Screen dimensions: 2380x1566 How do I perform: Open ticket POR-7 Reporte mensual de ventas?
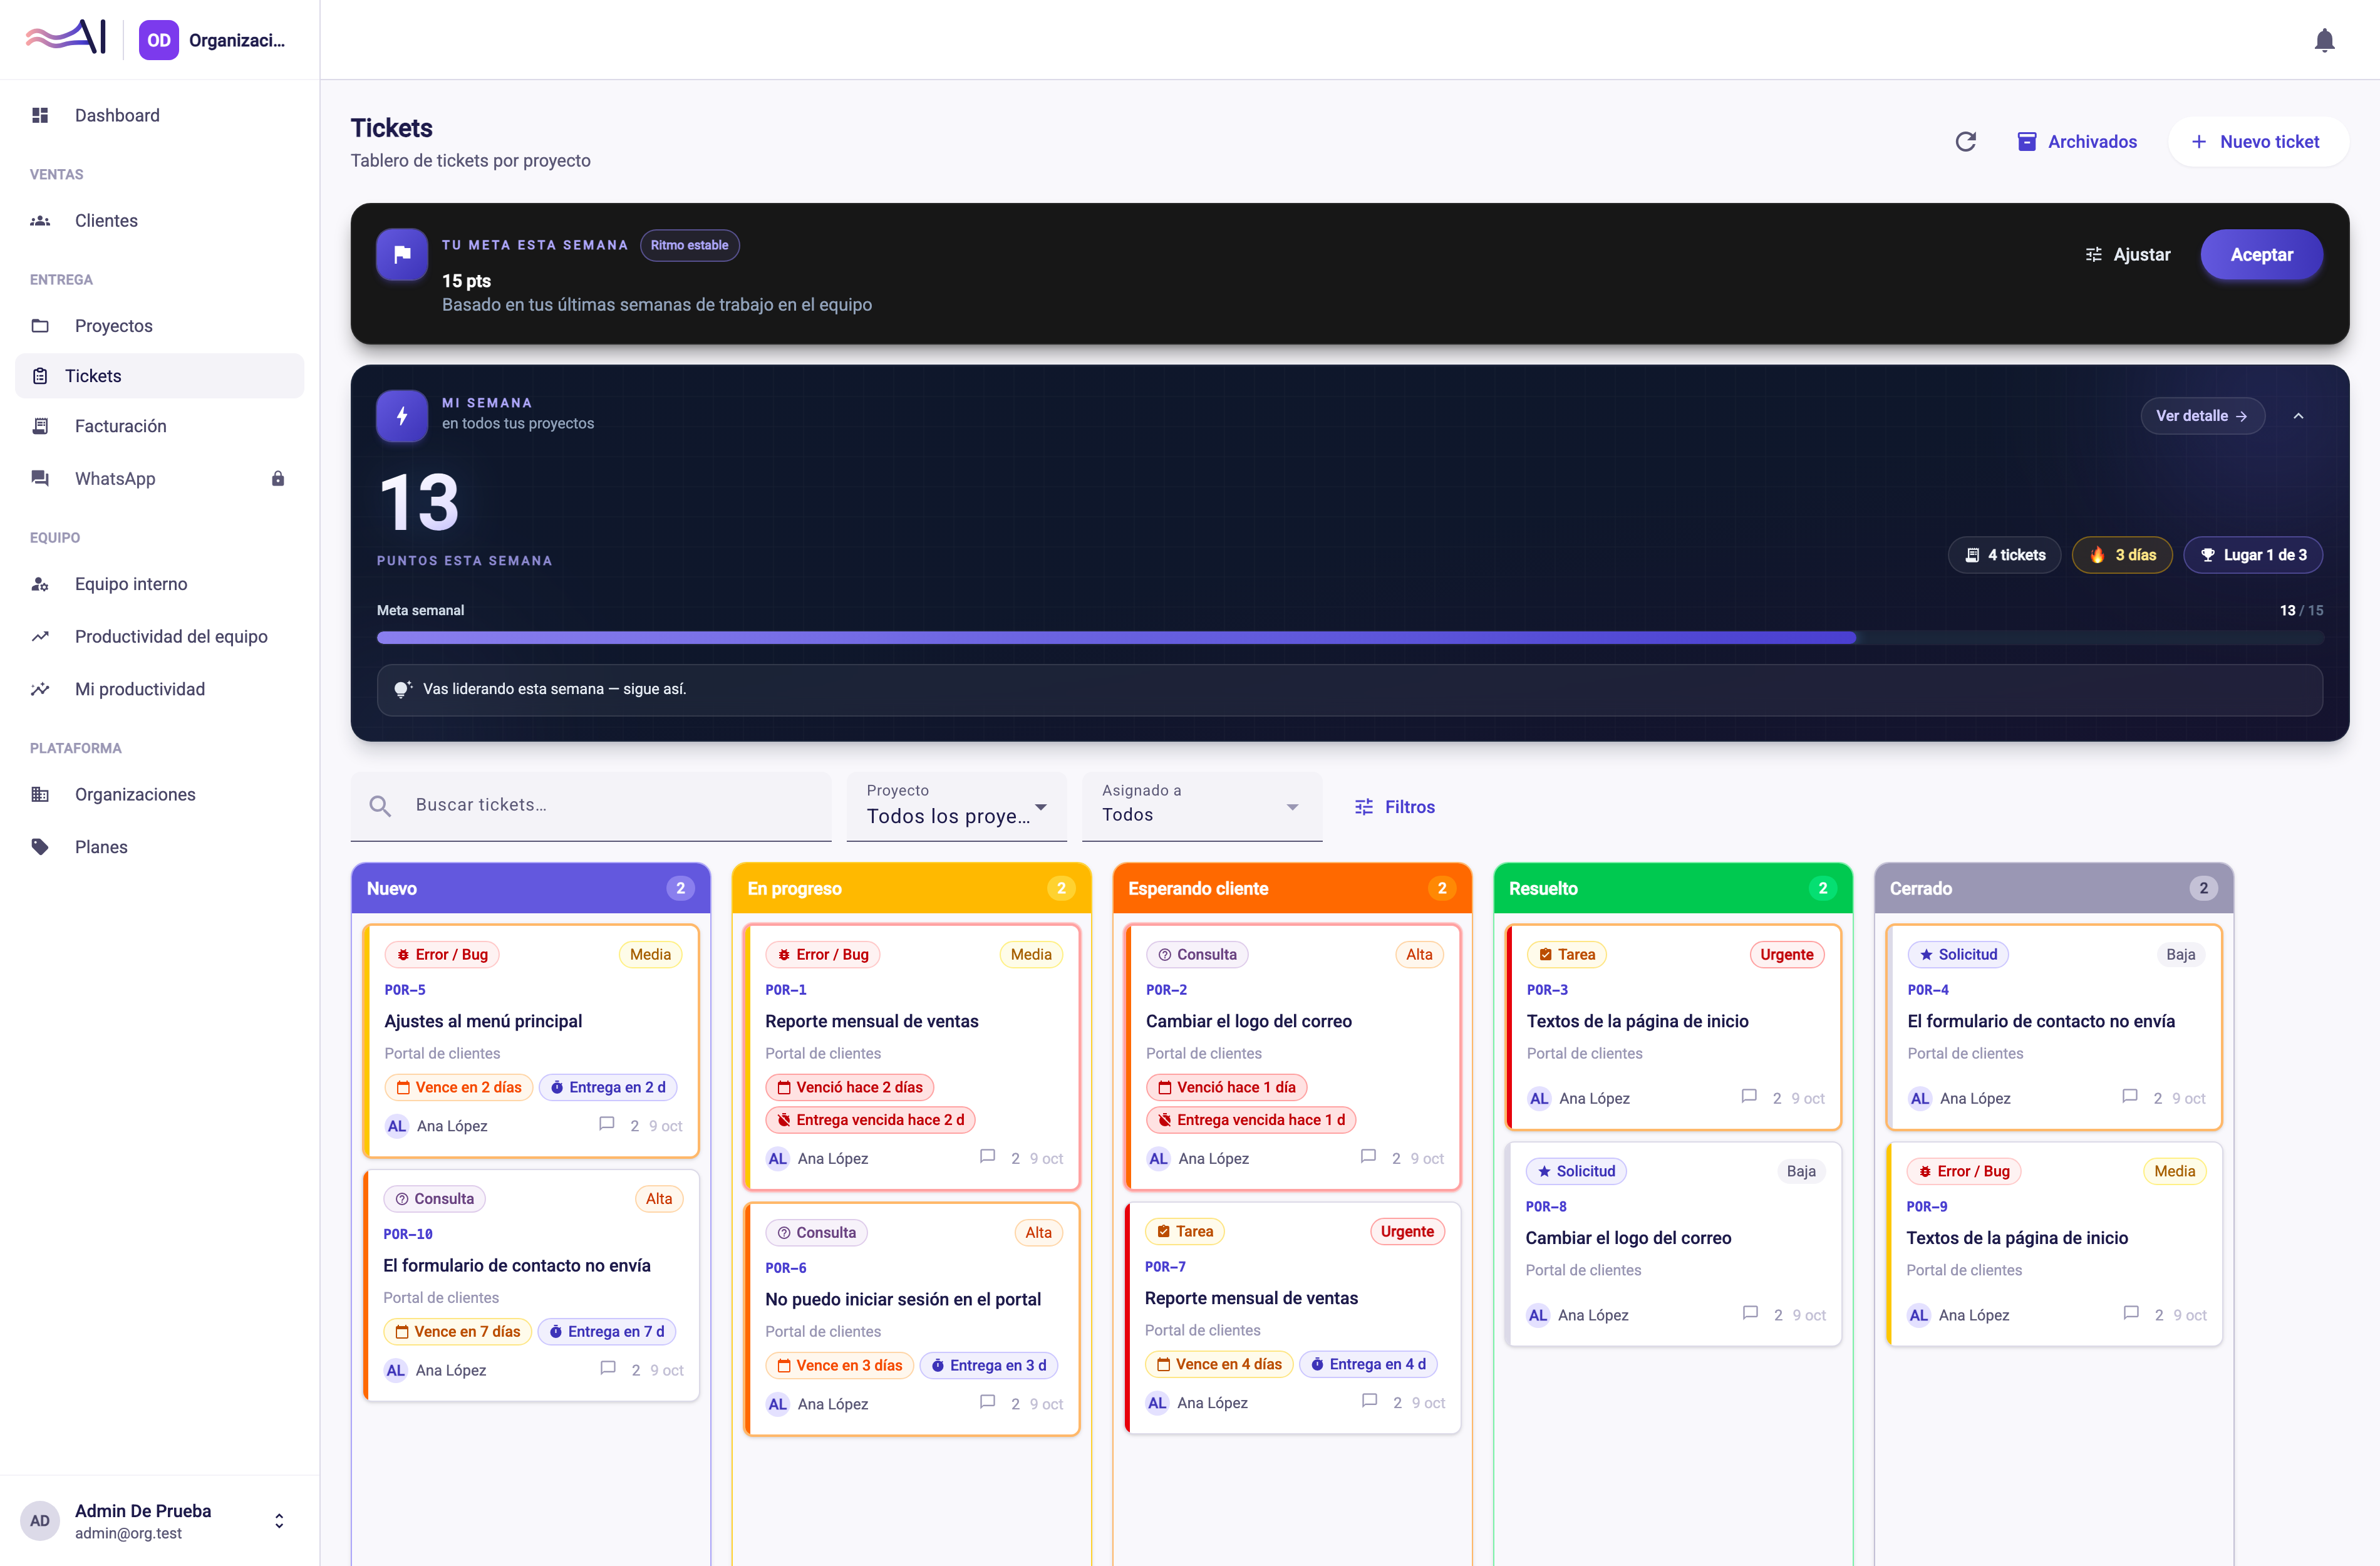click(x=1292, y=1318)
